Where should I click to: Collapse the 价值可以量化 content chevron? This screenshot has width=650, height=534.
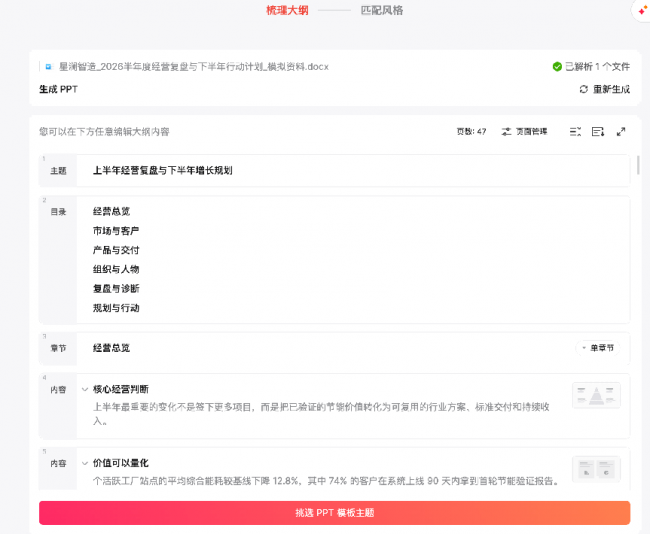pos(85,463)
